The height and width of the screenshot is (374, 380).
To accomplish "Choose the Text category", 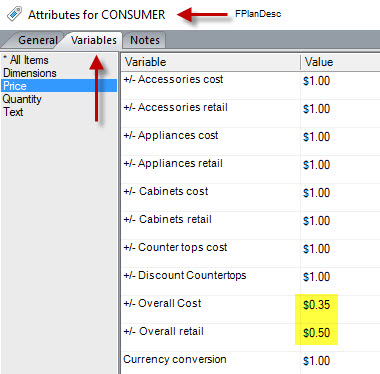I will click(13, 112).
